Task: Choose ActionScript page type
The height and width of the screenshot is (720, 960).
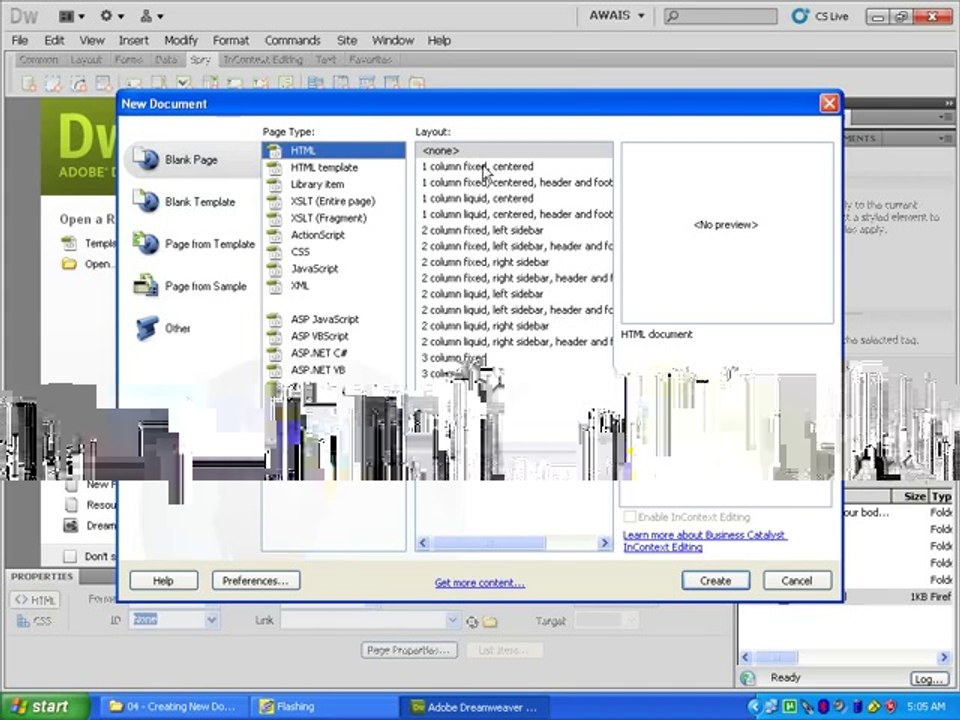Action: click(317, 234)
